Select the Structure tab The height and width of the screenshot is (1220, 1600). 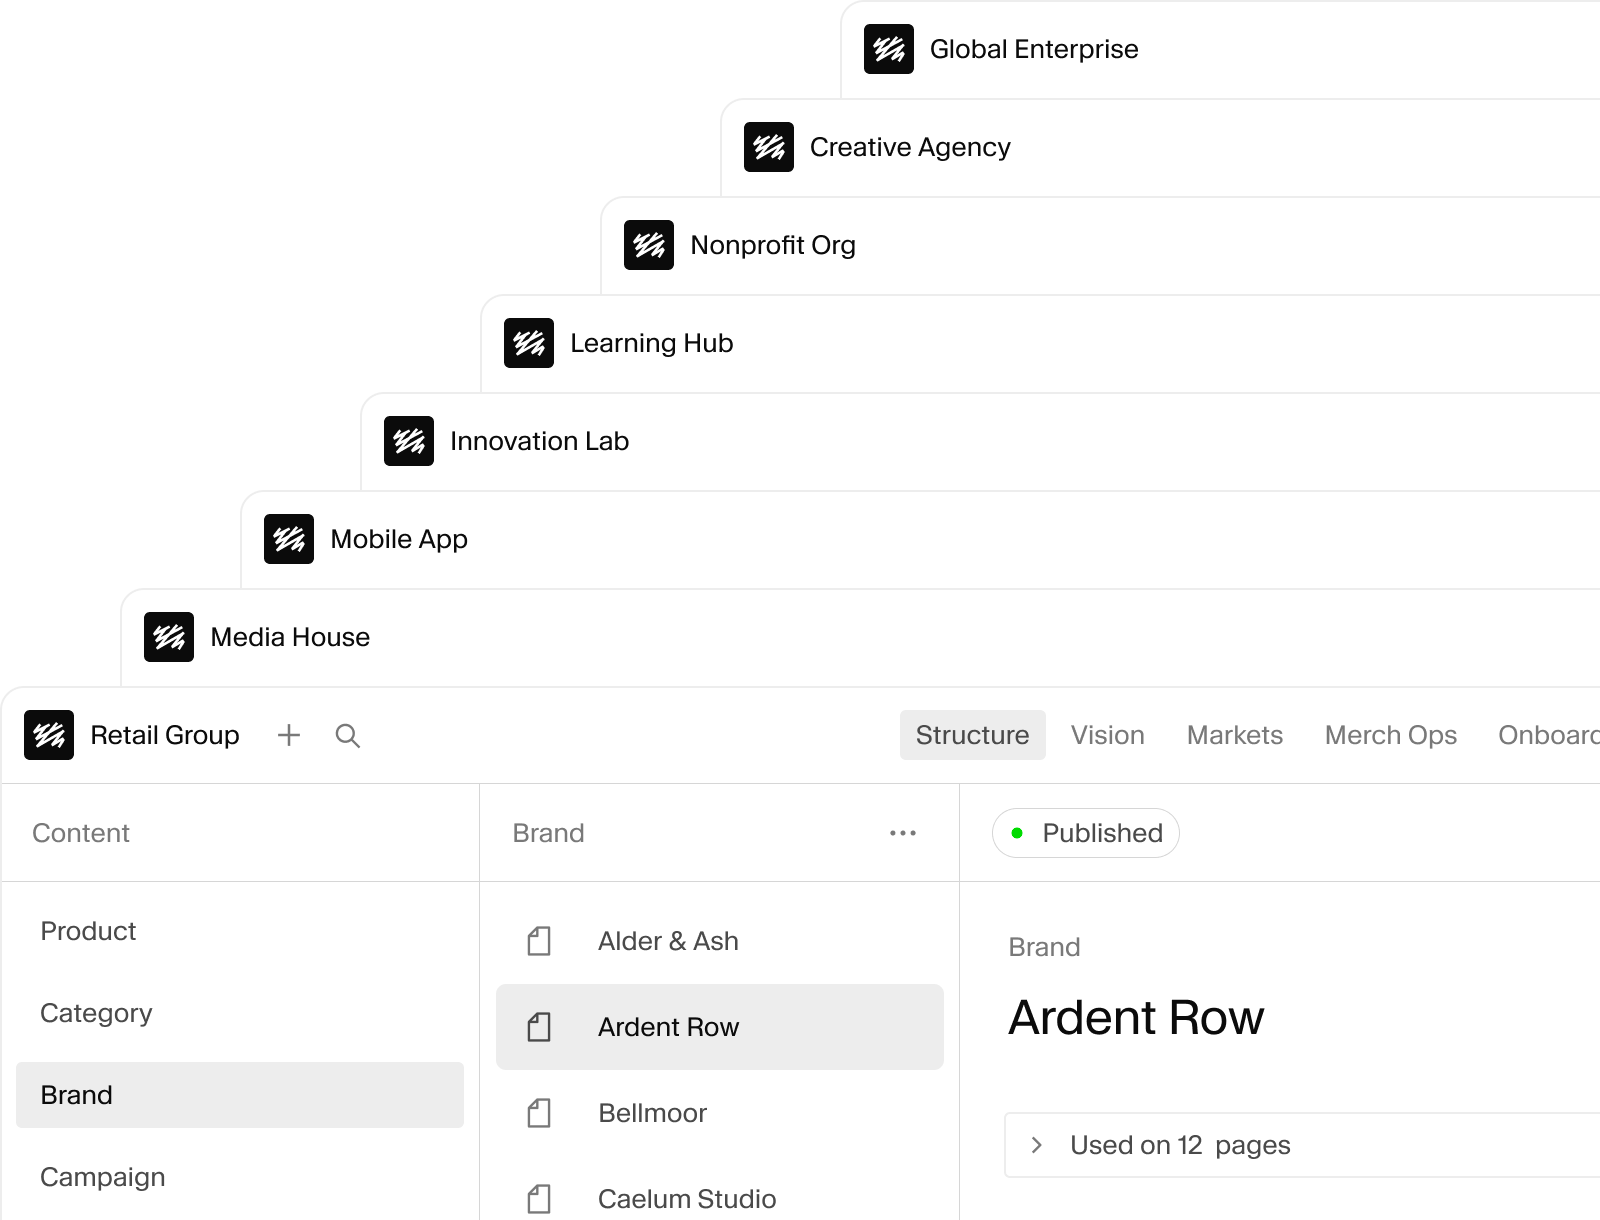point(973,735)
